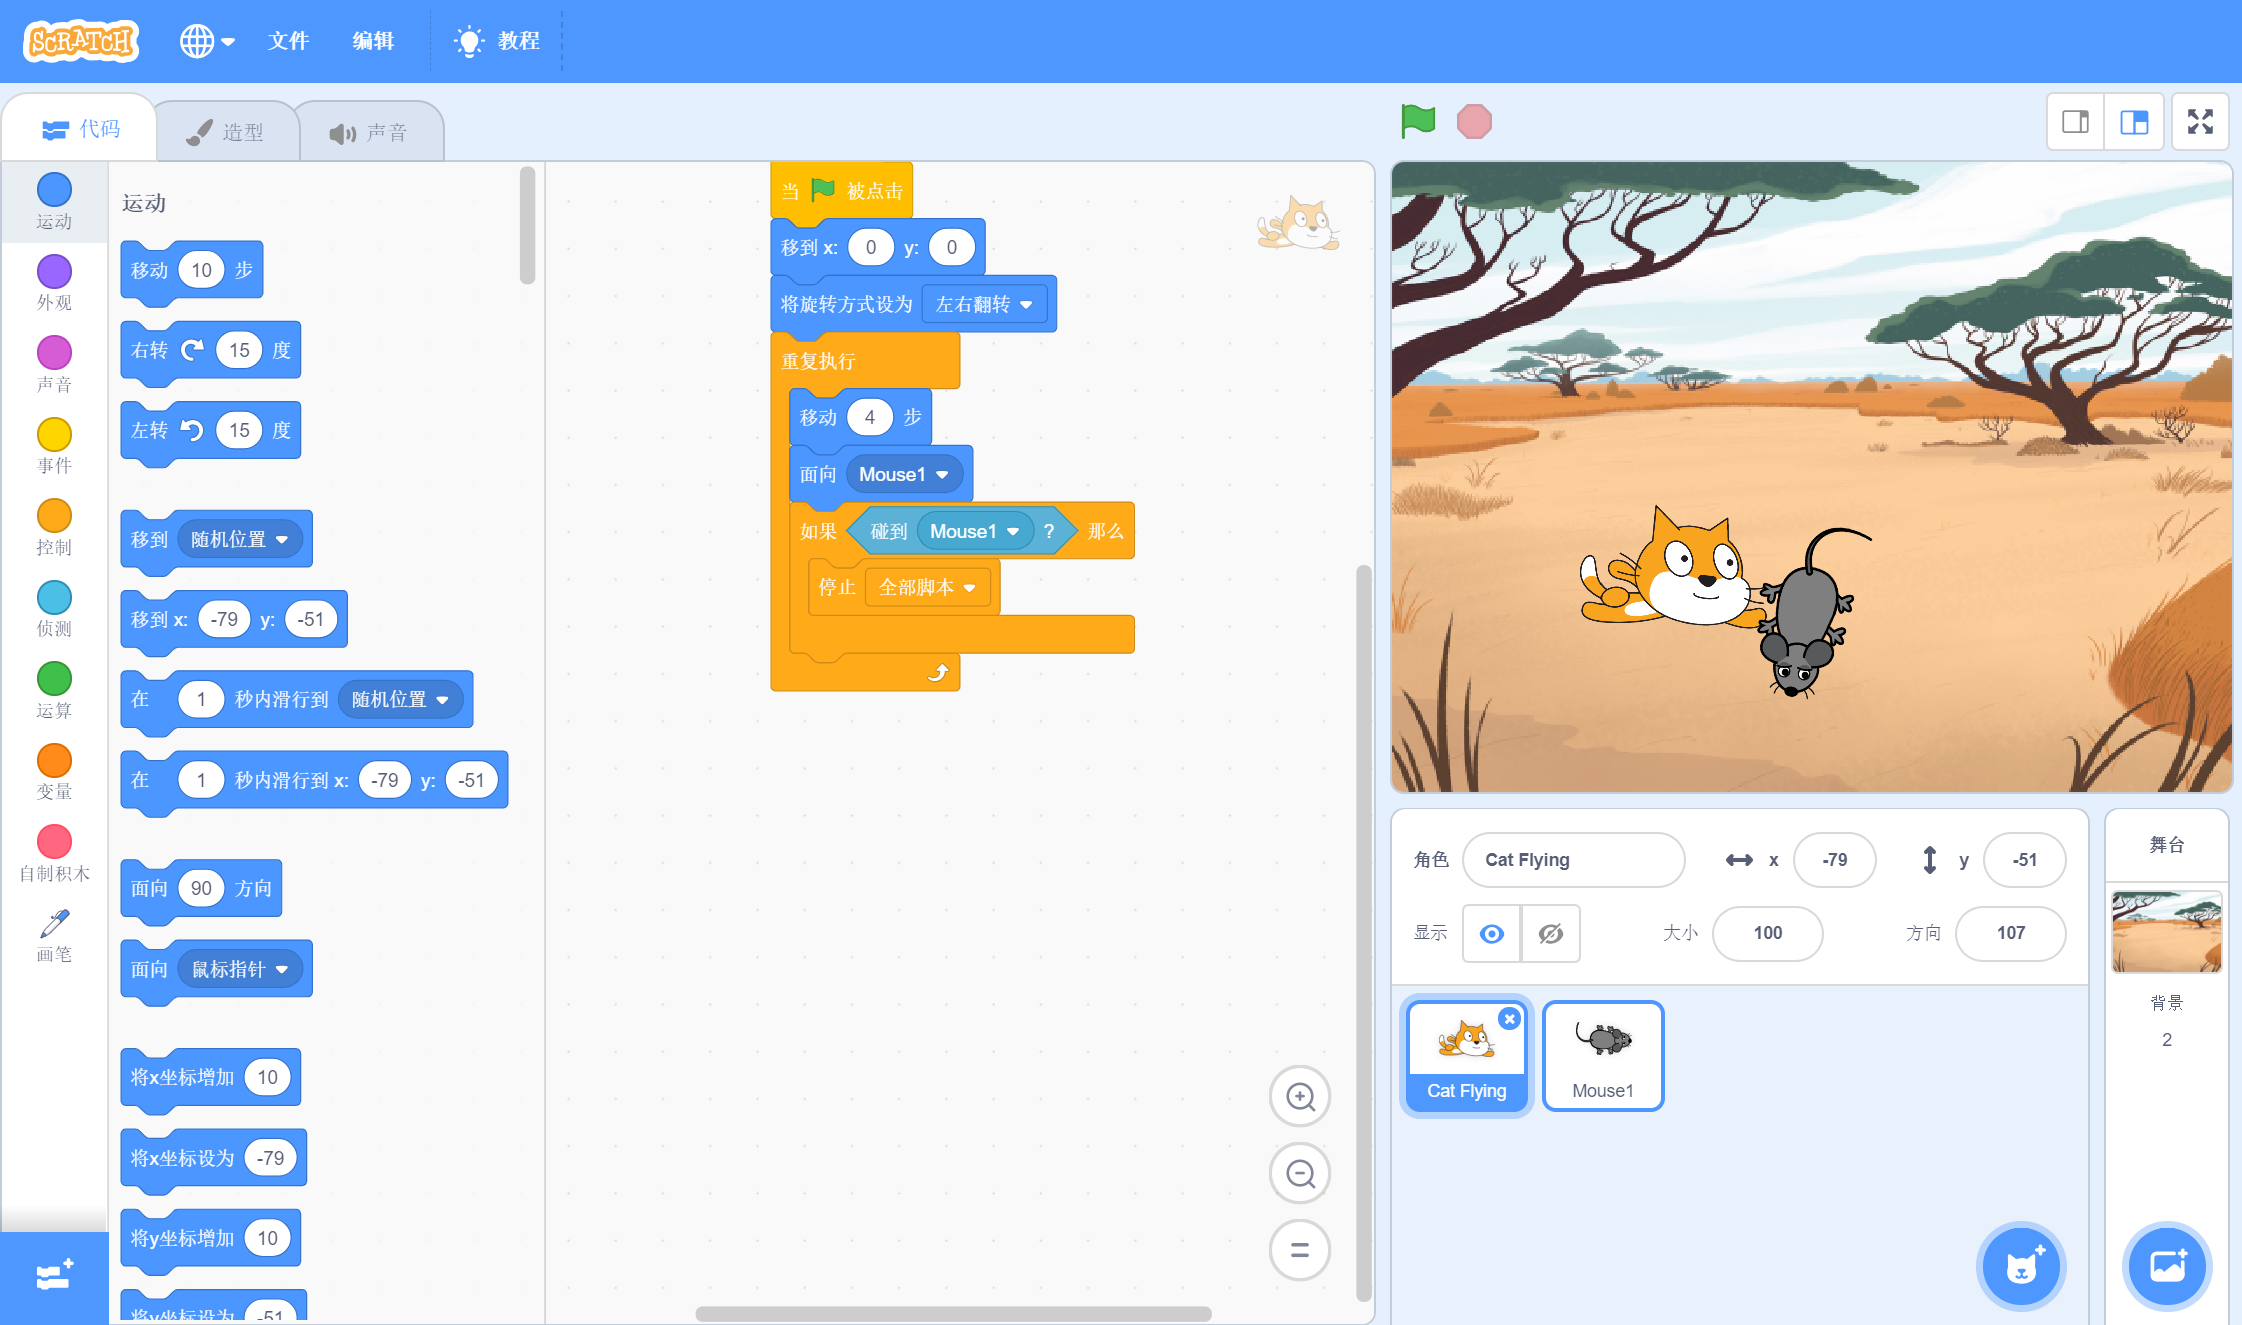
Task: Switch to small stage layout
Action: [2075, 122]
